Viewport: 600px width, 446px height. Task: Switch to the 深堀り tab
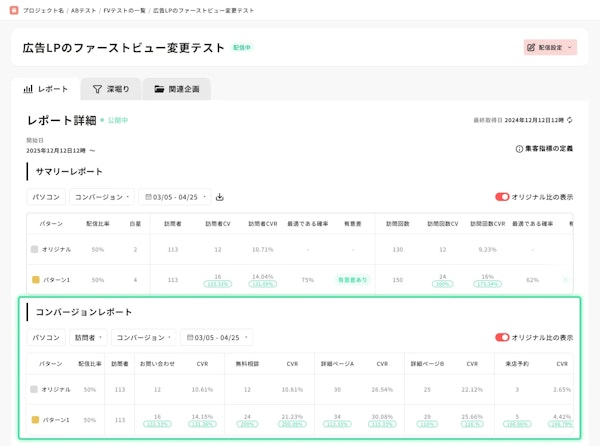point(111,89)
